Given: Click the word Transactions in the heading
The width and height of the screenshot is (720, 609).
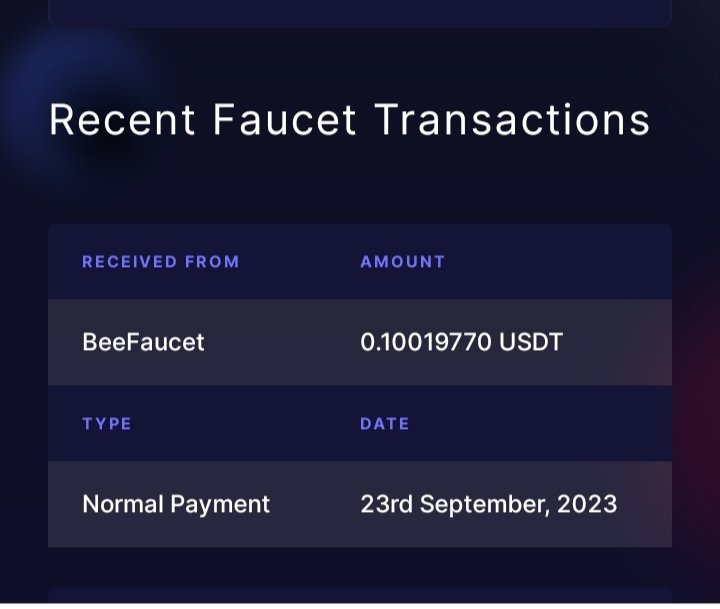Looking at the screenshot, I should coord(512,120).
